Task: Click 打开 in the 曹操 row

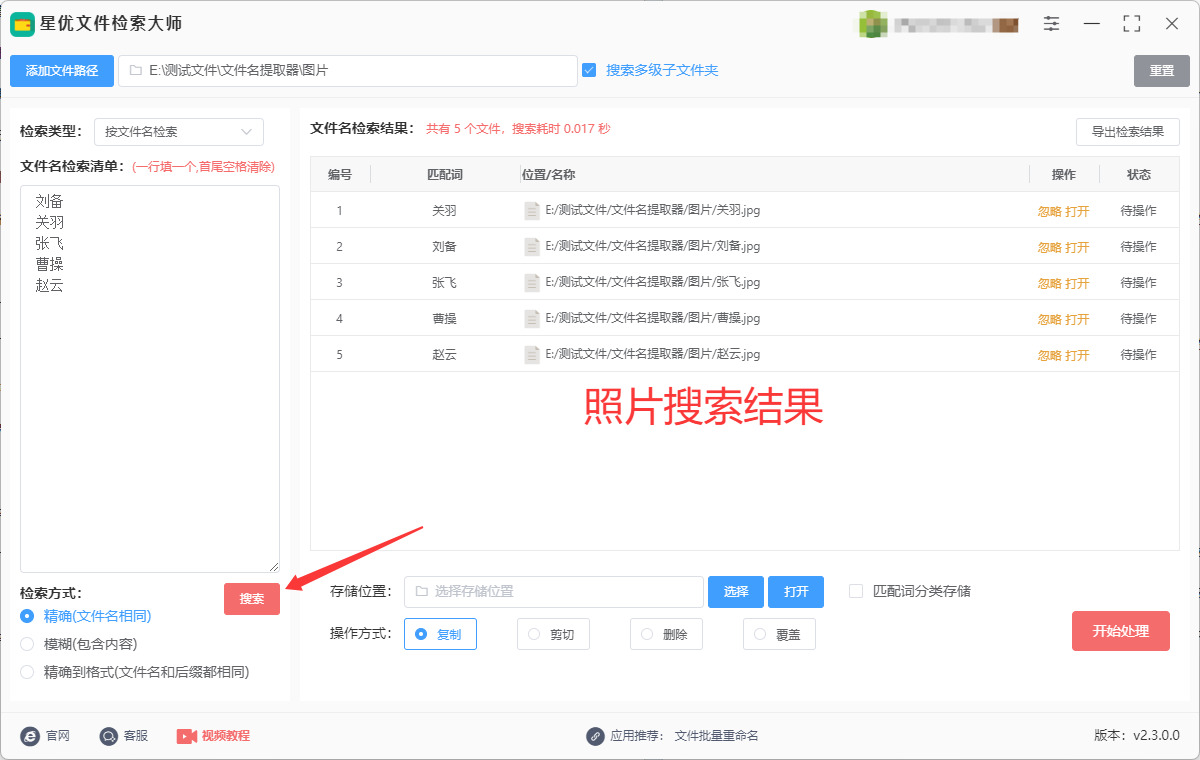Action: click(x=1077, y=319)
